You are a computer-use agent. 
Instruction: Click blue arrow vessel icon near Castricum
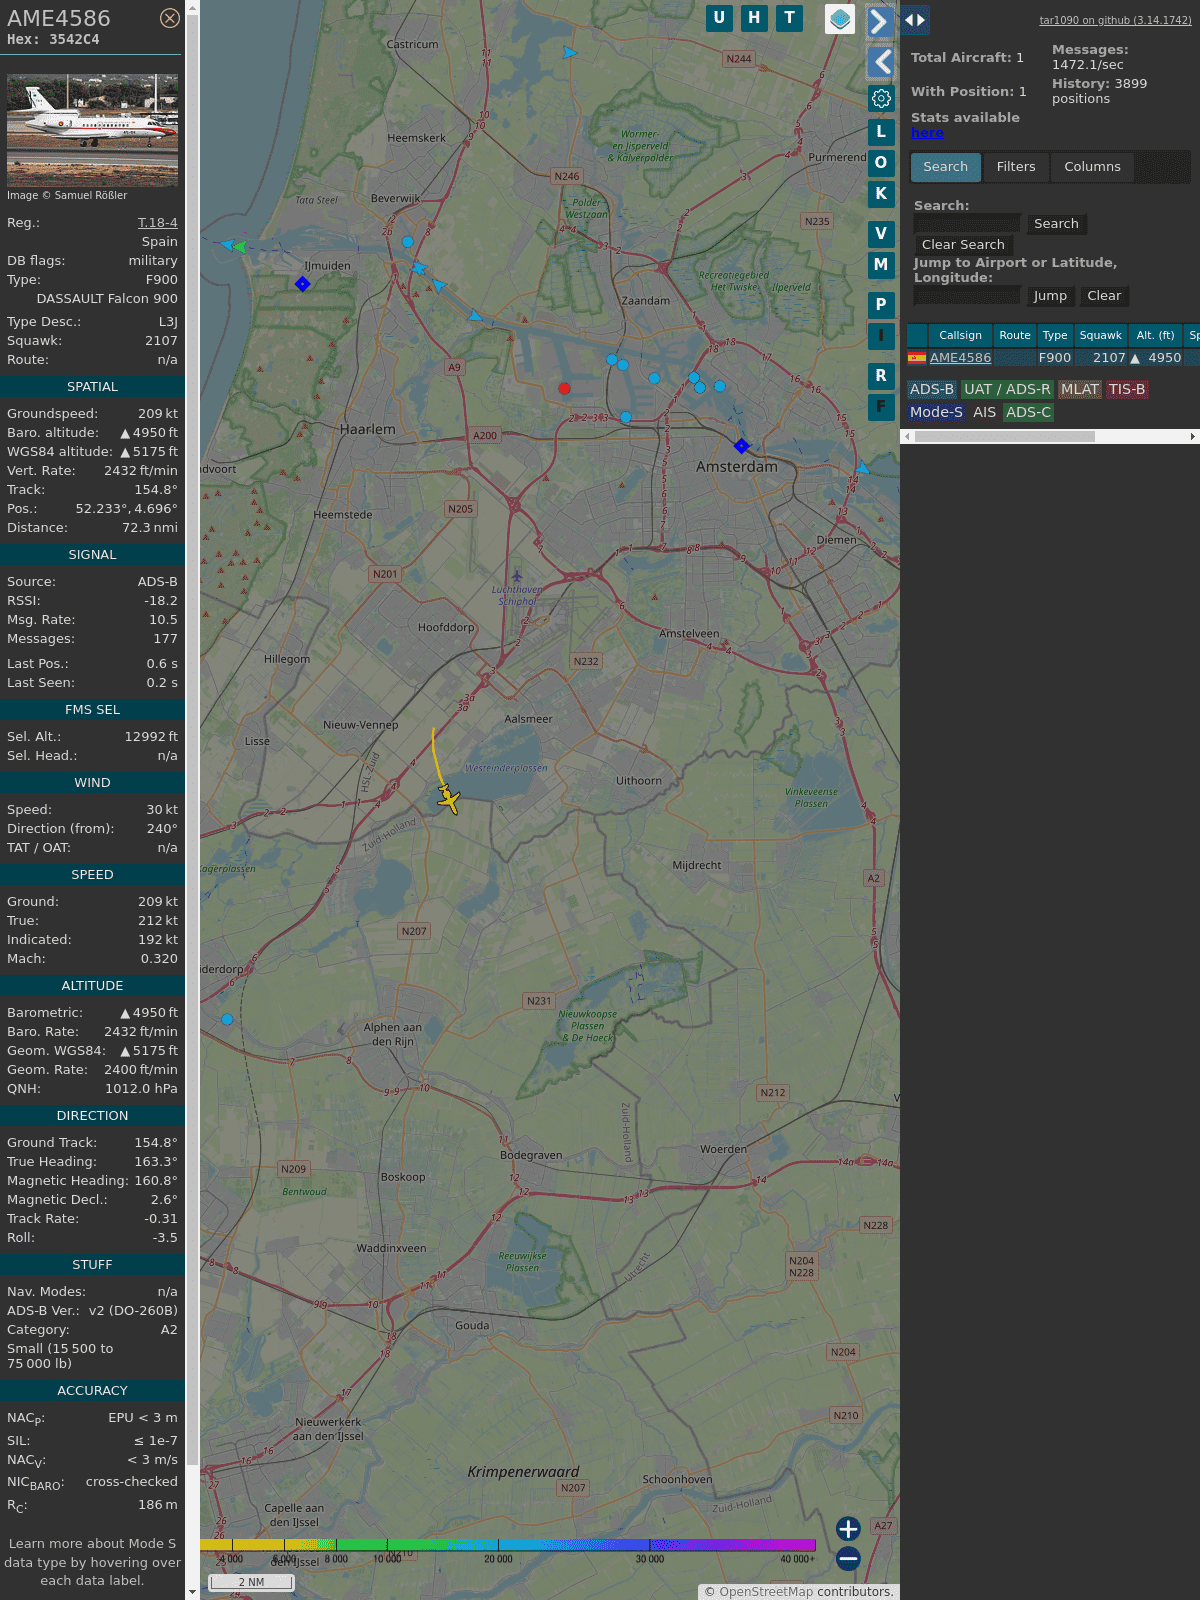point(569,52)
